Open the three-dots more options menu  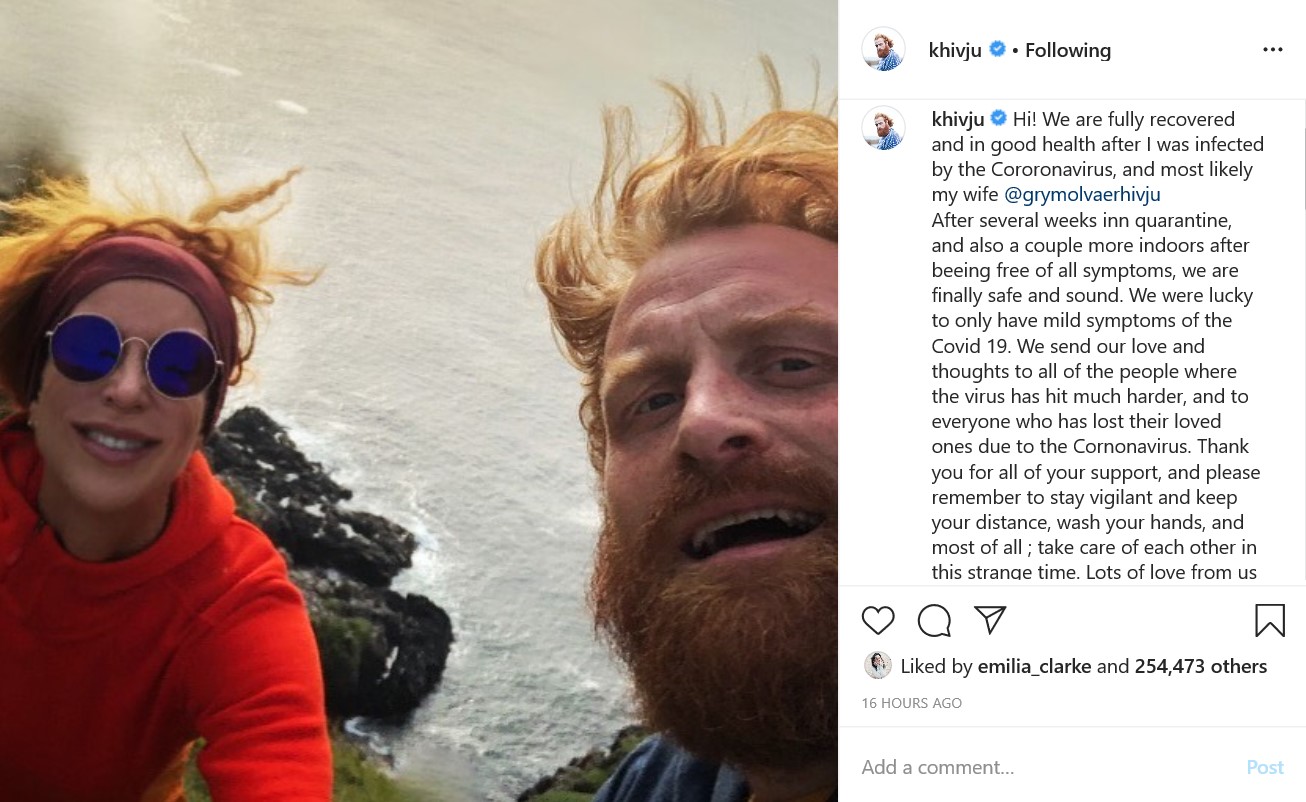[x=1272, y=50]
